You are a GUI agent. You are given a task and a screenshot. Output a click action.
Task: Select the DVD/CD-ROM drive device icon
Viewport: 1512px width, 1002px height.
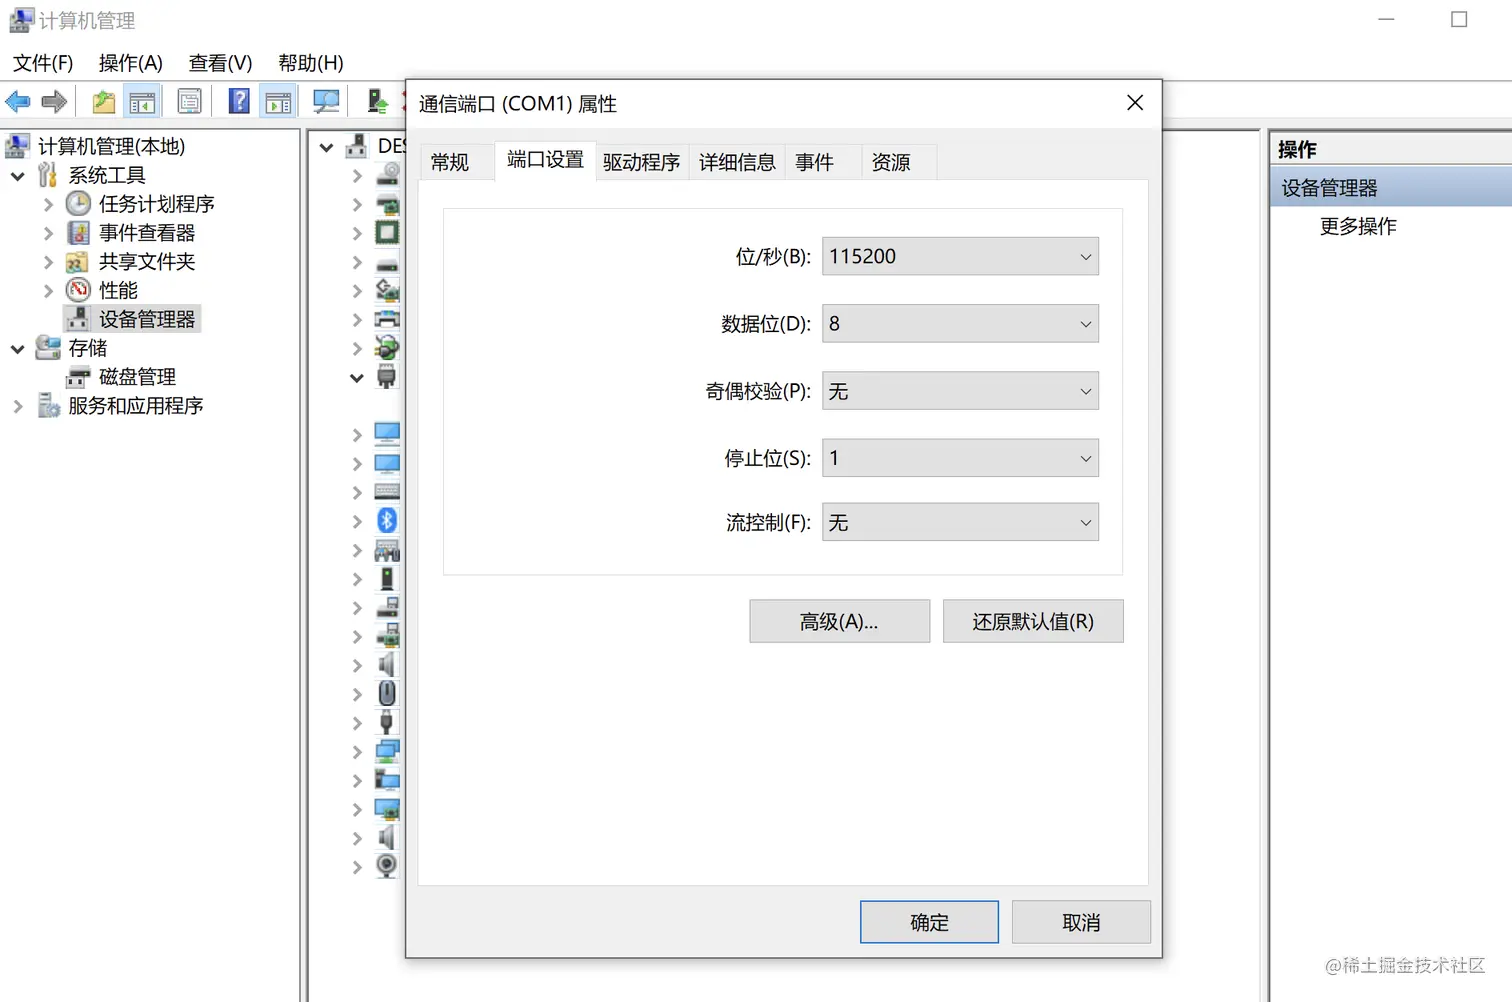point(388,175)
